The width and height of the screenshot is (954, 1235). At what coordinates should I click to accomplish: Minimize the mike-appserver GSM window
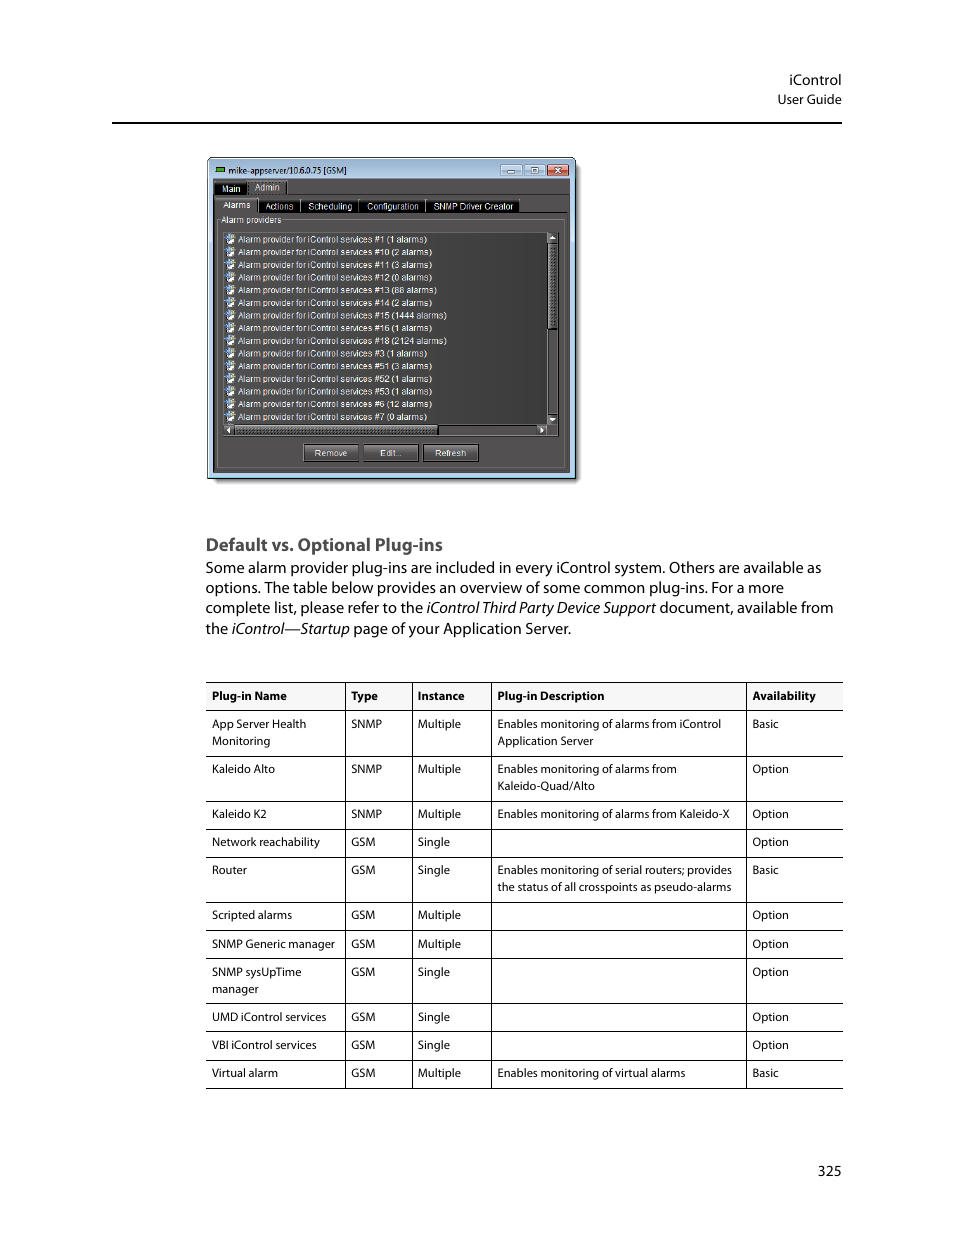pyautogui.click(x=511, y=170)
